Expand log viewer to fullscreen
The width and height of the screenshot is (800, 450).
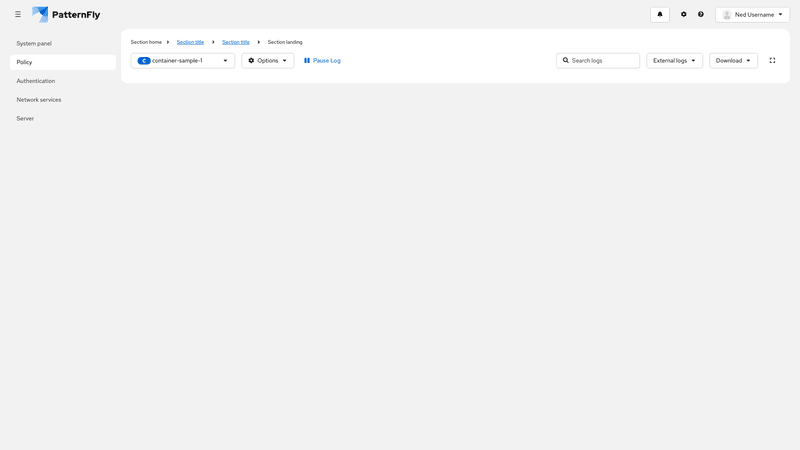pyautogui.click(x=772, y=61)
